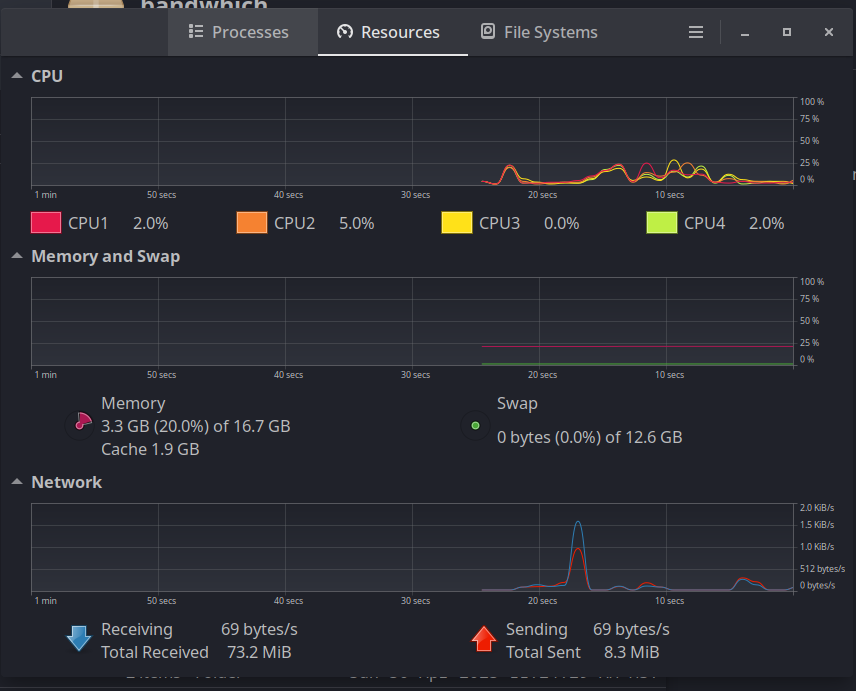The image size is (856, 691).
Task: Collapse the Network section
Action: pyautogui.click(x=17, y=482)
